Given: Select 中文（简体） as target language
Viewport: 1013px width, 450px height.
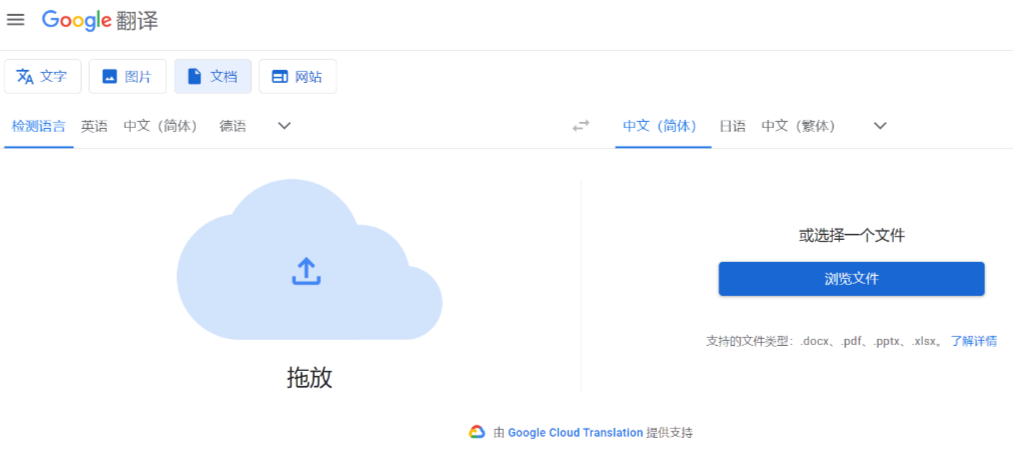Looking at the screenshot, I should click(x=660, y=127).
